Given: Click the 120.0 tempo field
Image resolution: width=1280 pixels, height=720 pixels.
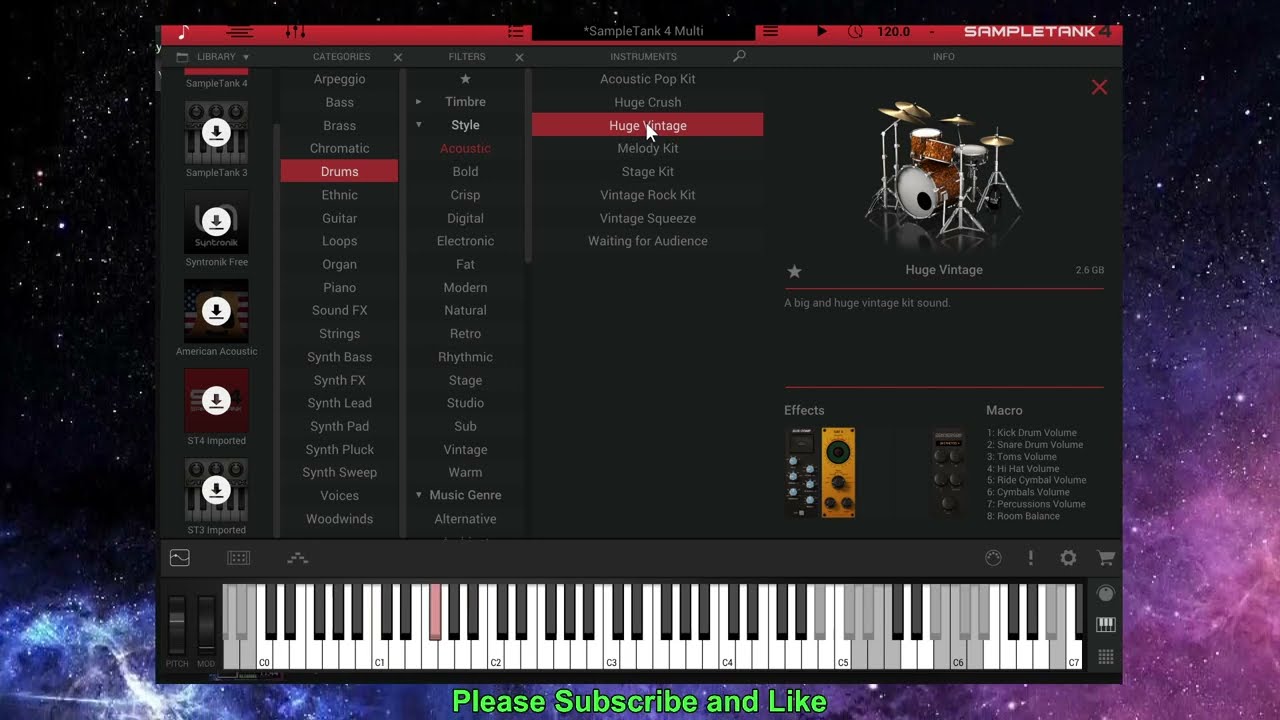Looking at the screenshot, I should pyautogui.click(x=893, y=32).
